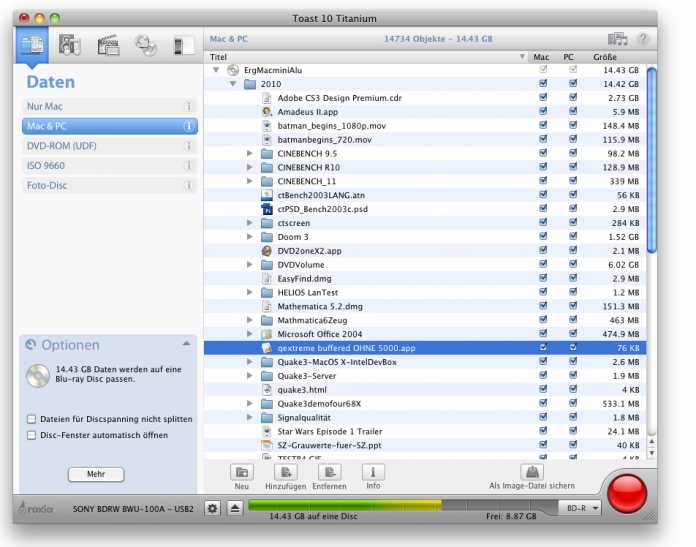696x547 pixels.
Task: Open the help question mark icon
Action: pyautogui.click(x=643, y=39)
